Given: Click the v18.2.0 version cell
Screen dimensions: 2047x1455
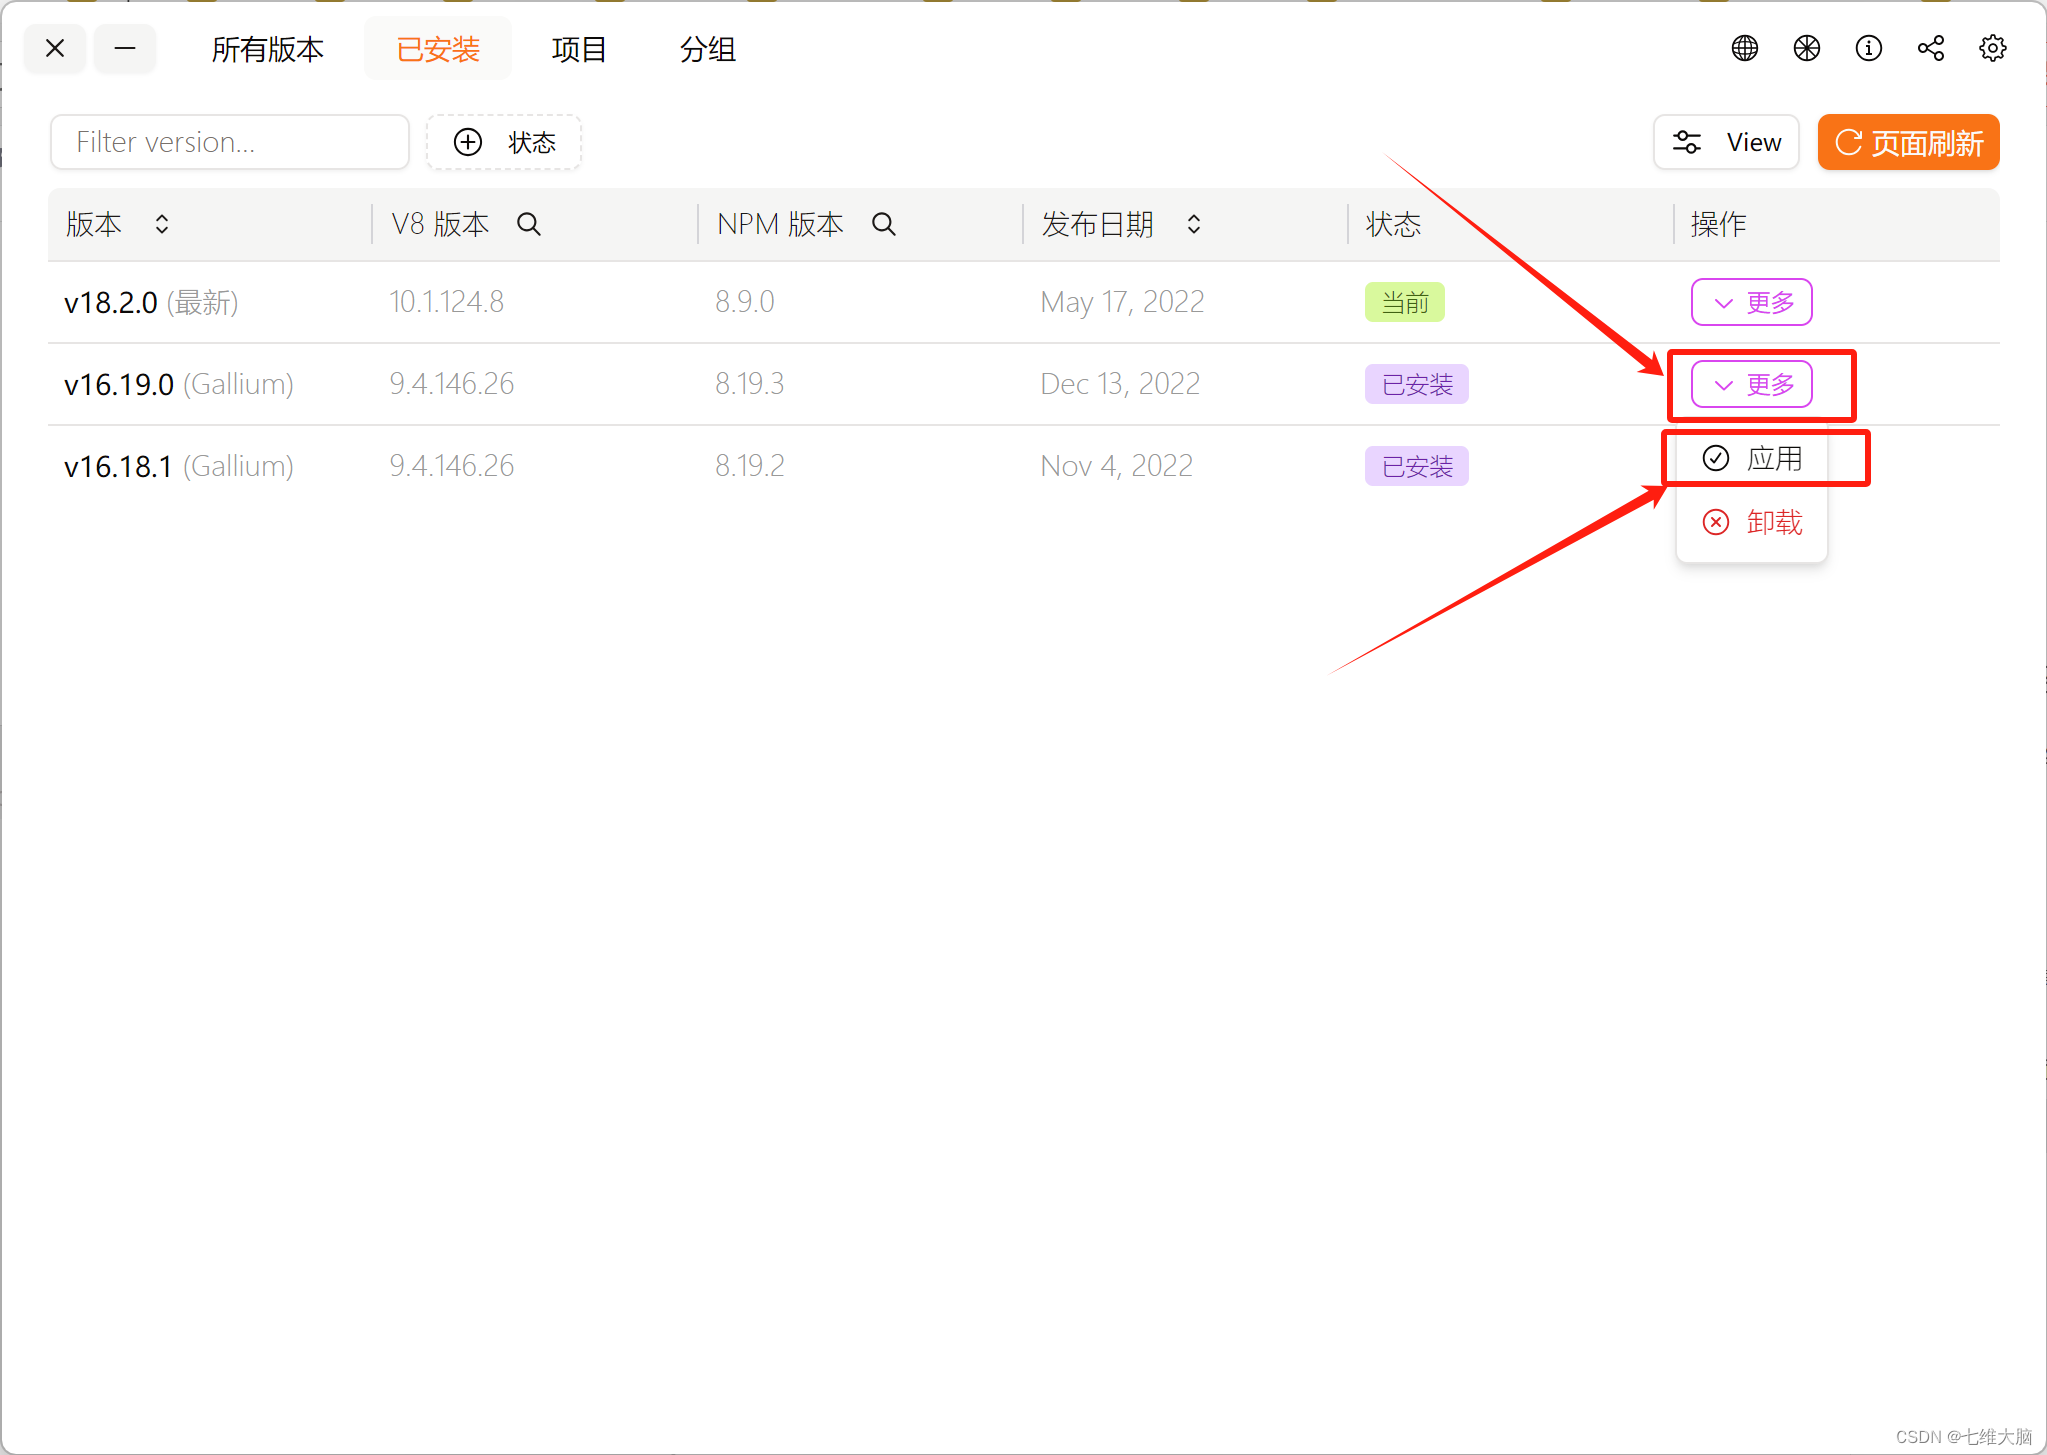Looking at the screenshot, I should click(151, 302).
